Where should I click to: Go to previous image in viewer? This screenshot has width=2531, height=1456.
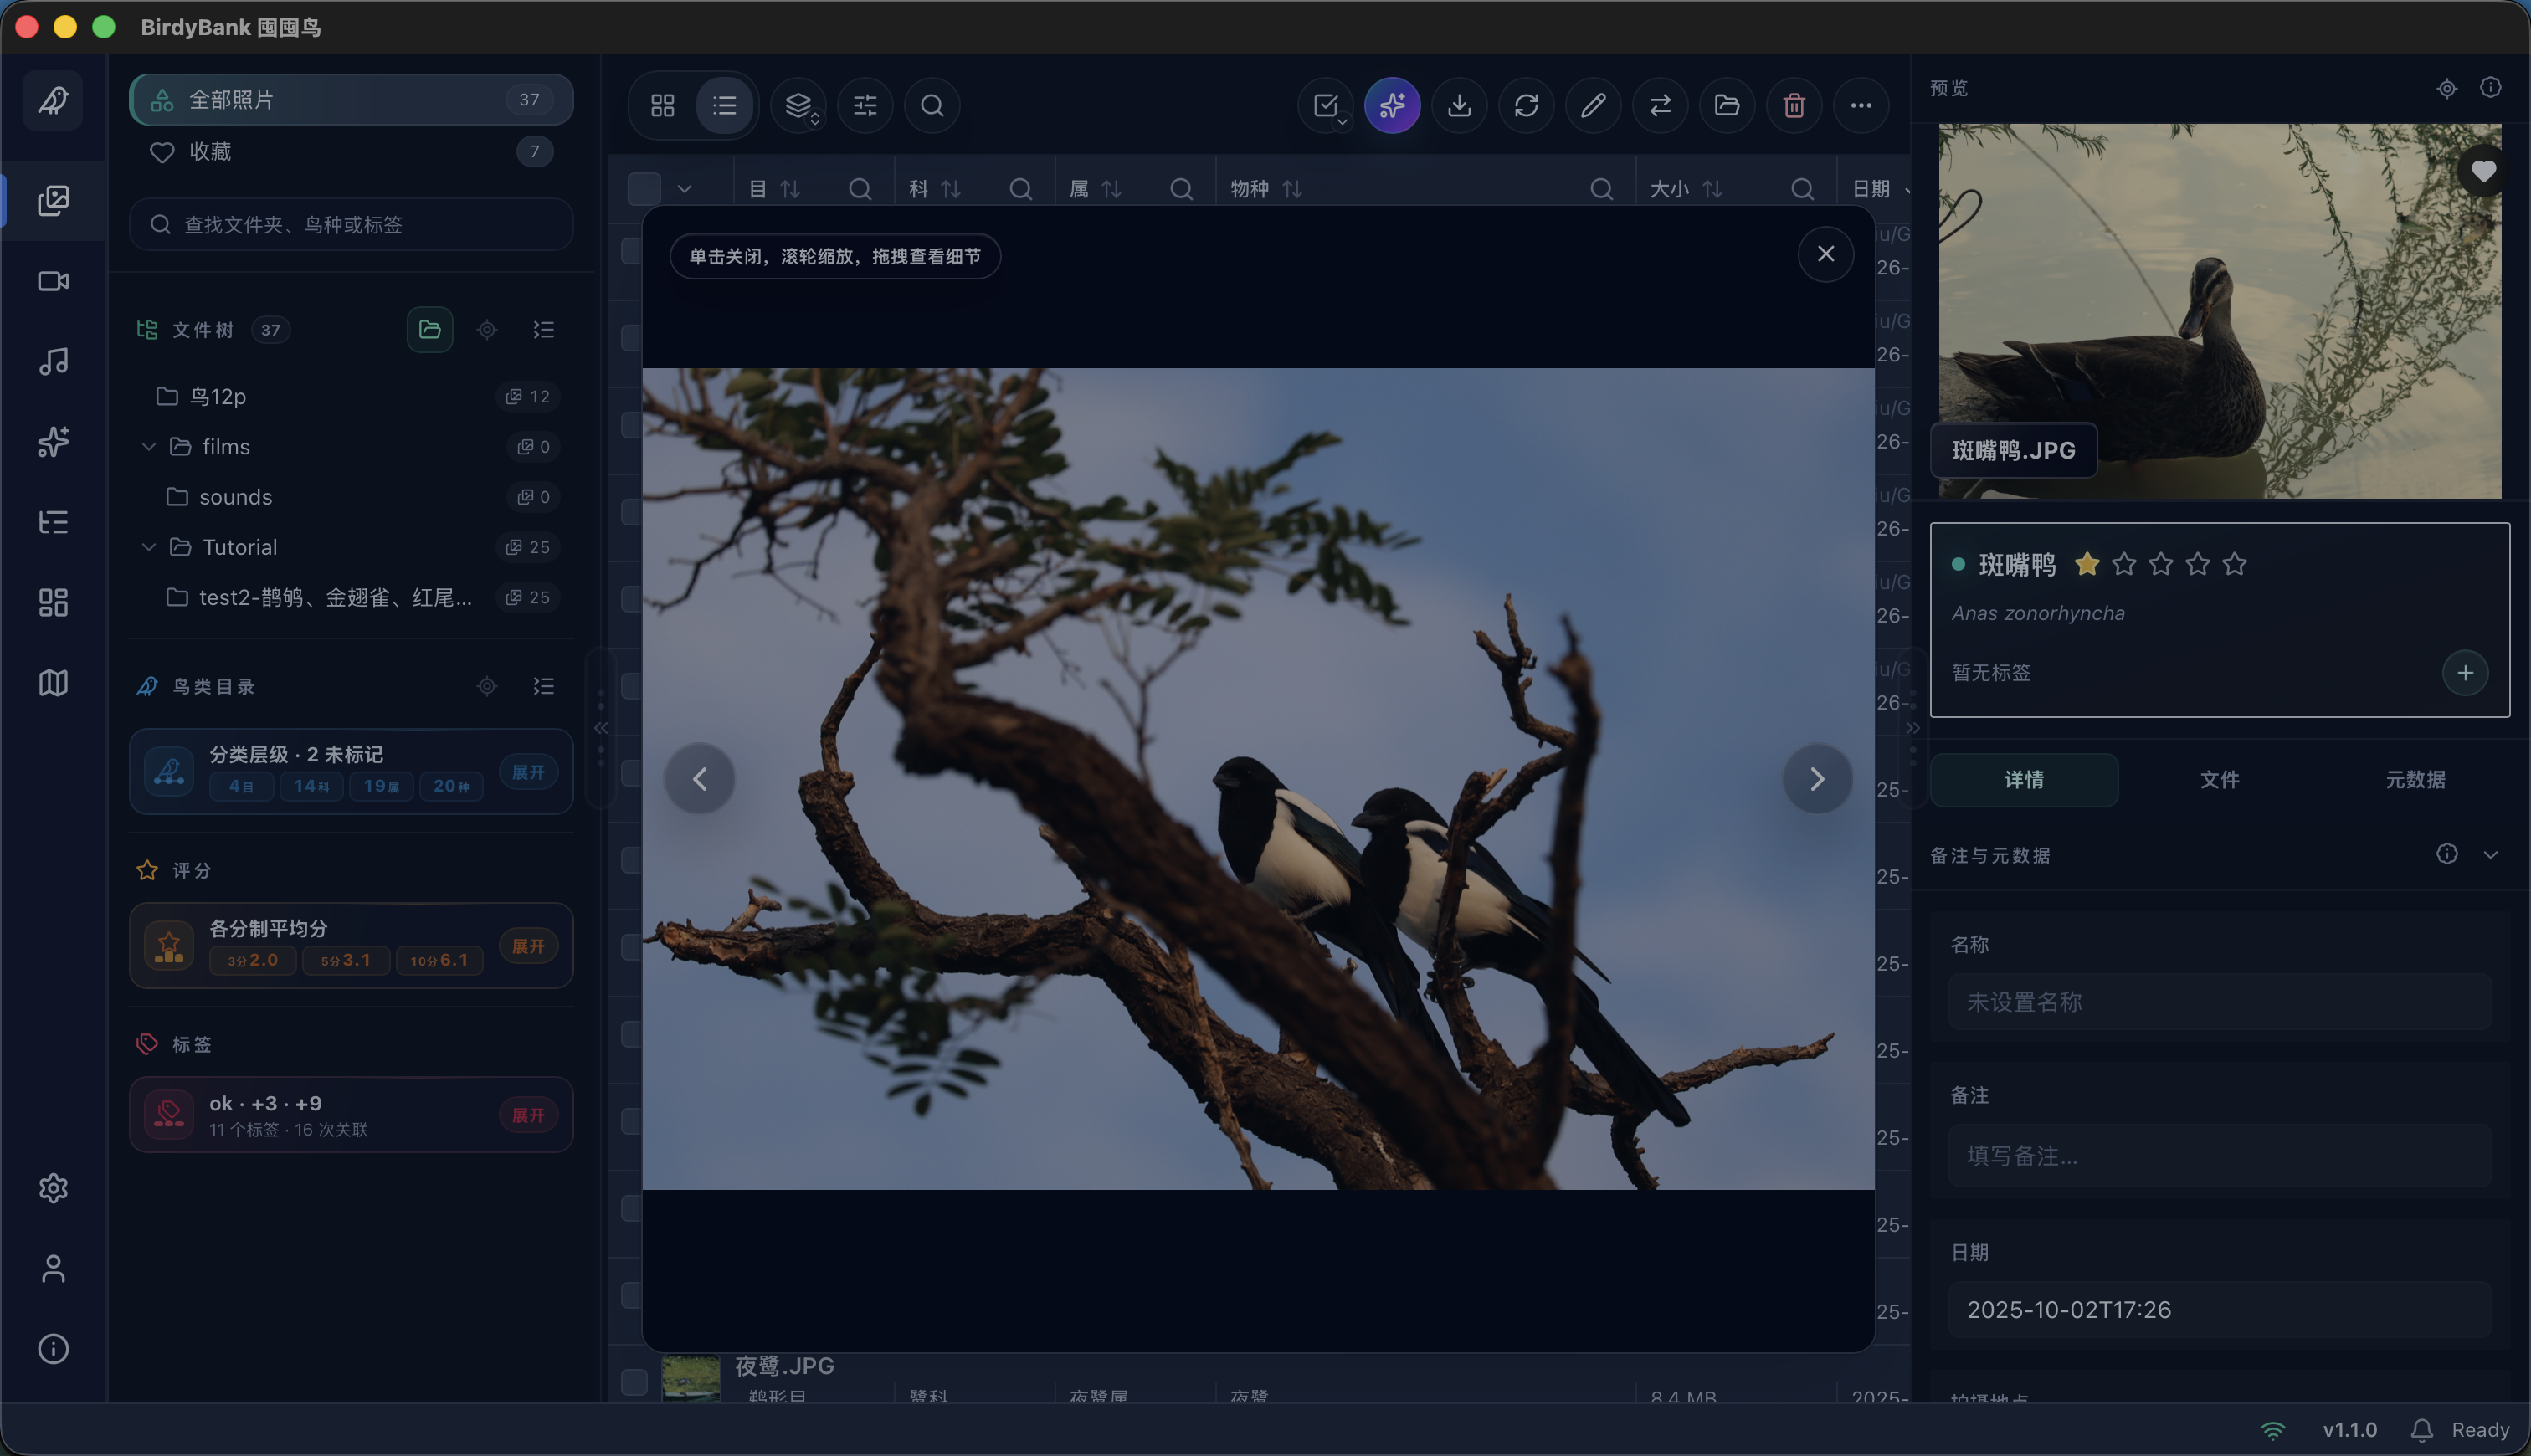click(x=700, y=779)
